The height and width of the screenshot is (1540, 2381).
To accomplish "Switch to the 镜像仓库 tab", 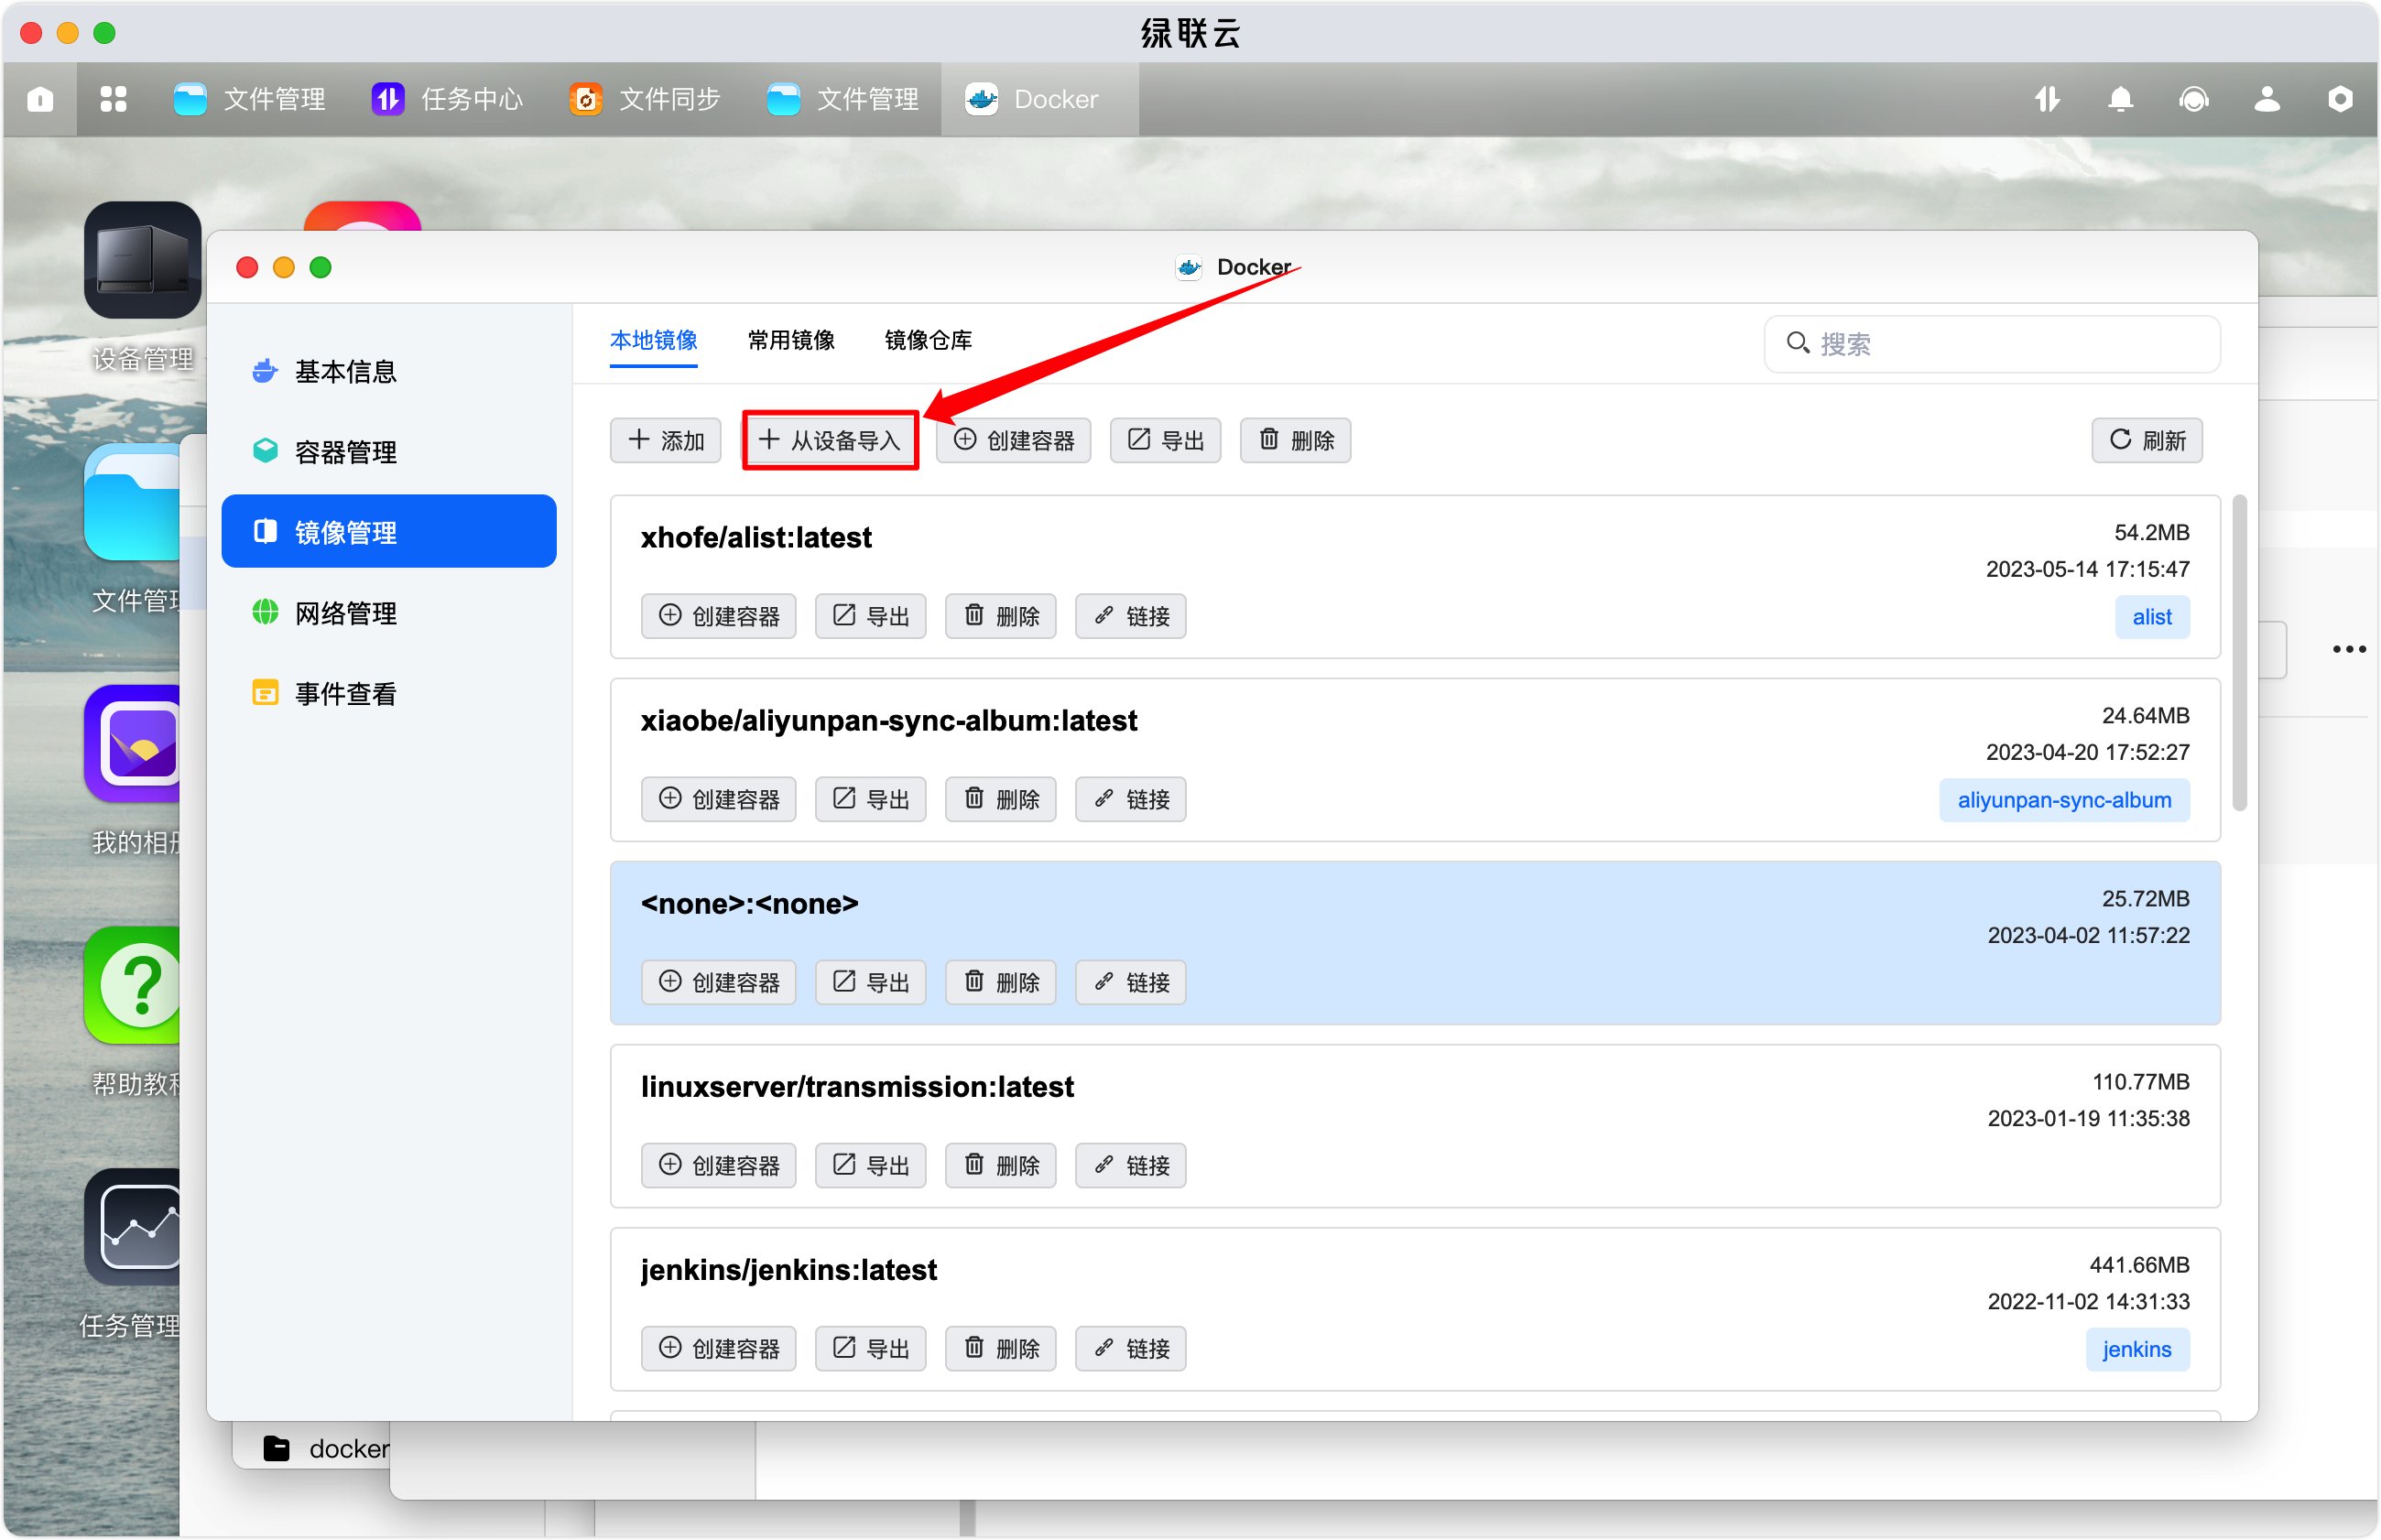I will (x=927, y=340).
